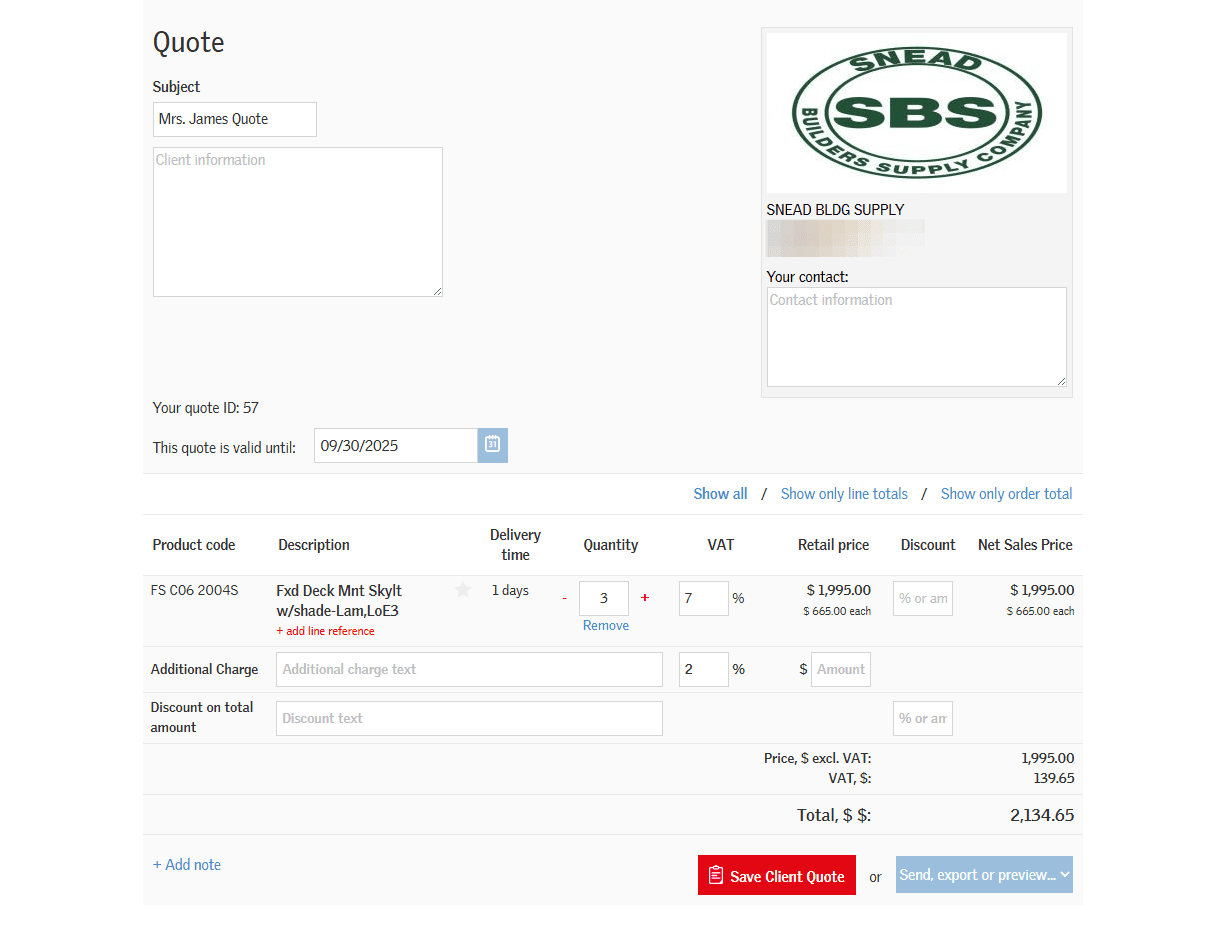Add a note to the quote

(187, 865)
